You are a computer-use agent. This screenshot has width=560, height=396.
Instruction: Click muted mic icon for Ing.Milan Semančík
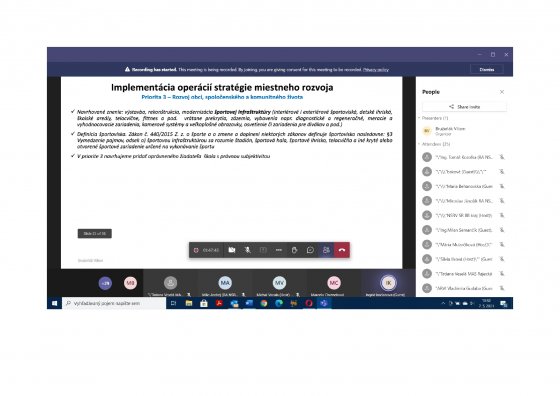point(502,230)
